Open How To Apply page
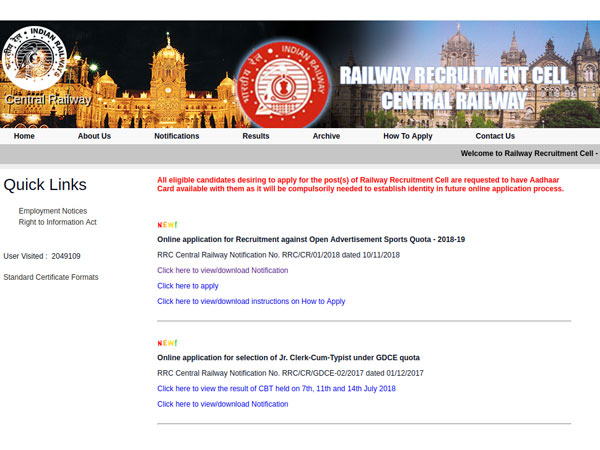Viewport: 600px width, 450px height. coord(408,136)
